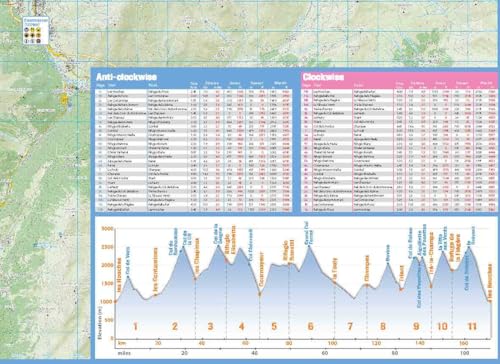The width and height of the screenshot is (500, 364).
Task: Click the Anti-clockwise table heading
Action: point(126,77)
